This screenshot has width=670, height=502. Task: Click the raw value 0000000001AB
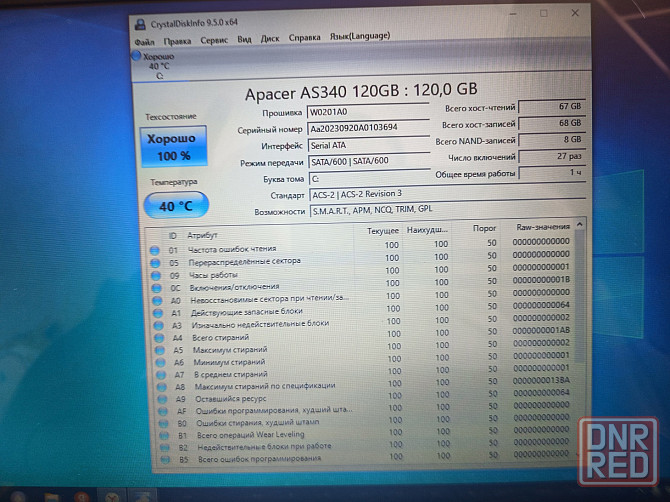click(x=541, y=330)
